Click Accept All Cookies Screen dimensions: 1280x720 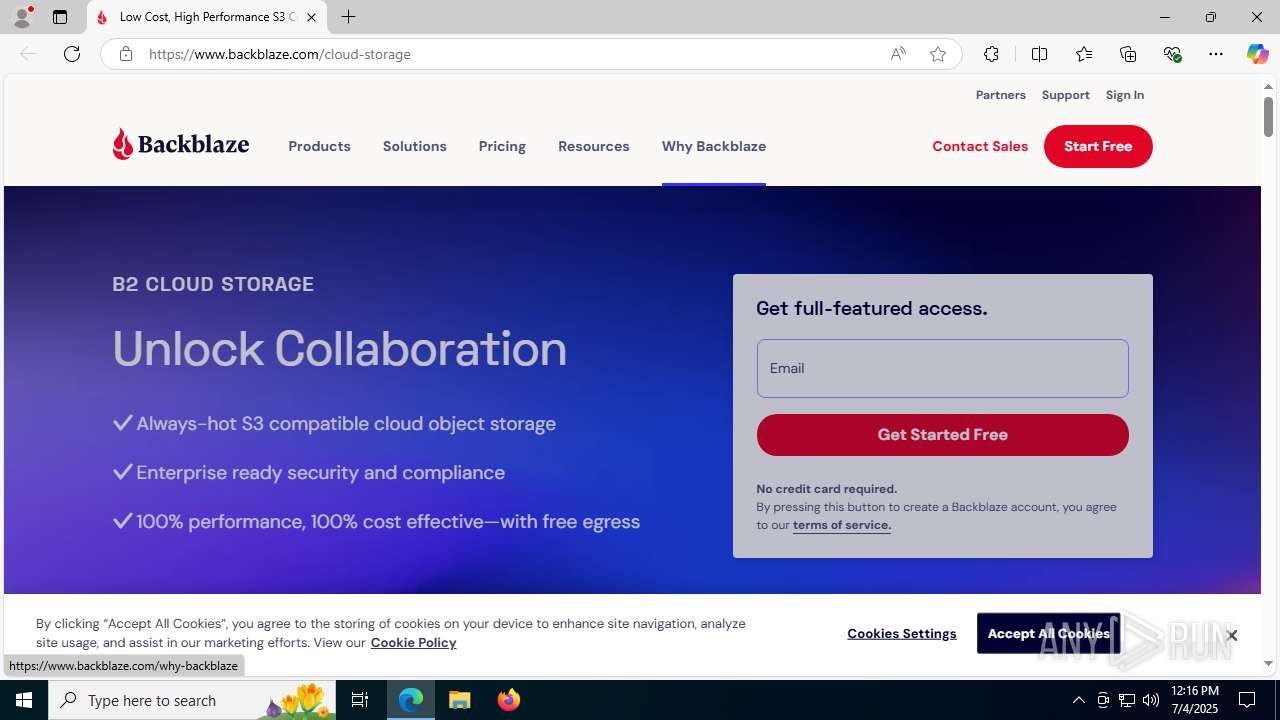(x=1048, y=634)
